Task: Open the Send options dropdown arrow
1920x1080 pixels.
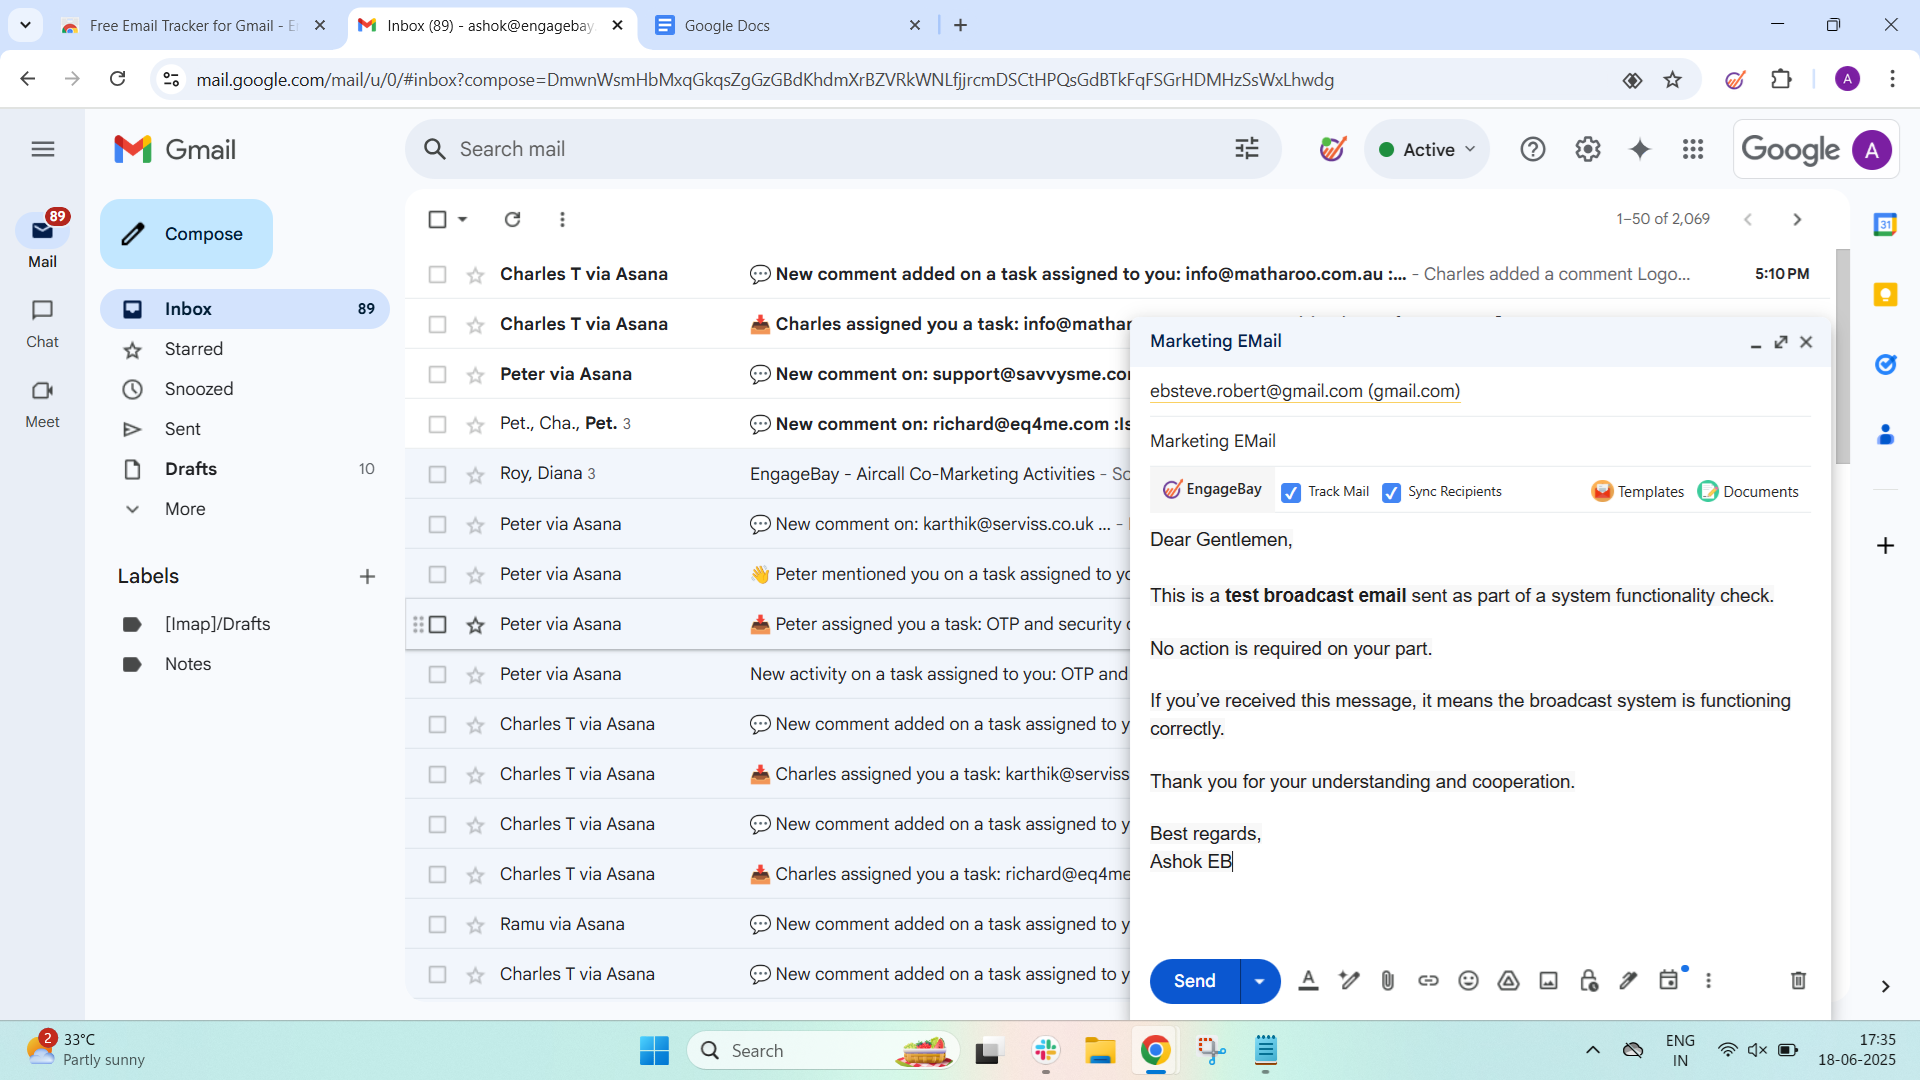Action: [x=1260, y=981]
